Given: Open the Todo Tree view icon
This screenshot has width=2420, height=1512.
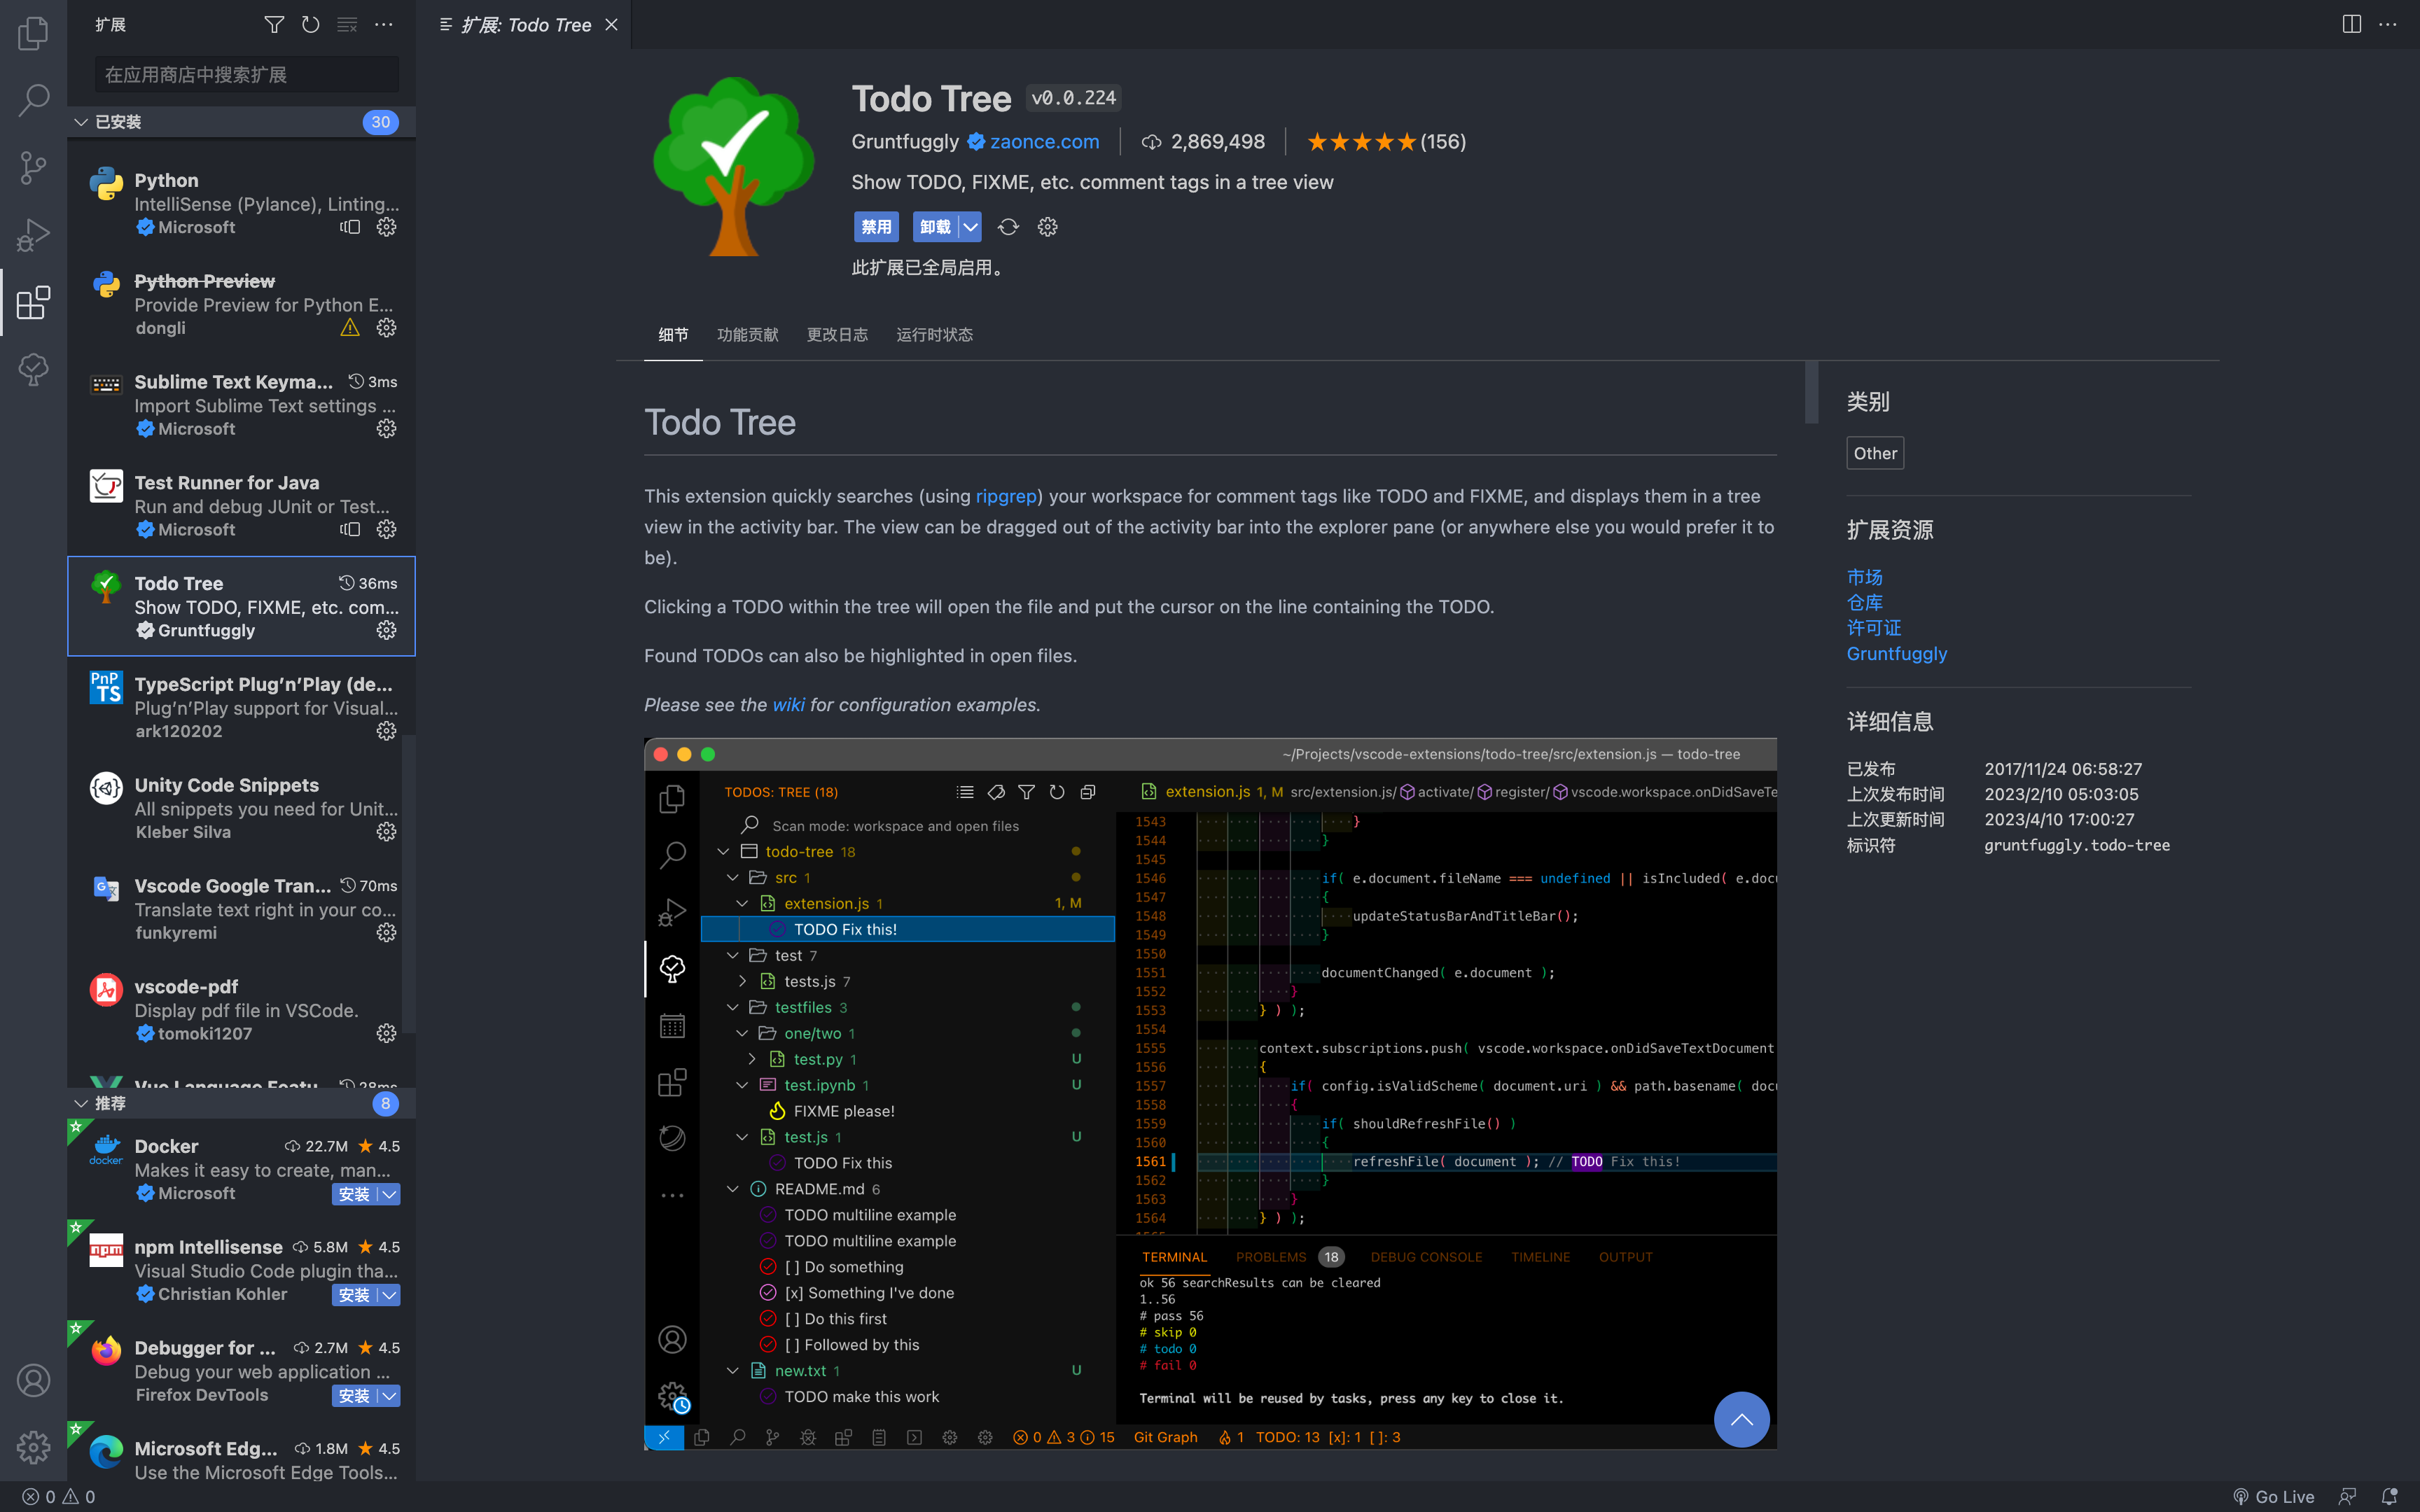Looking at the screenshot, I should point(33,369).
